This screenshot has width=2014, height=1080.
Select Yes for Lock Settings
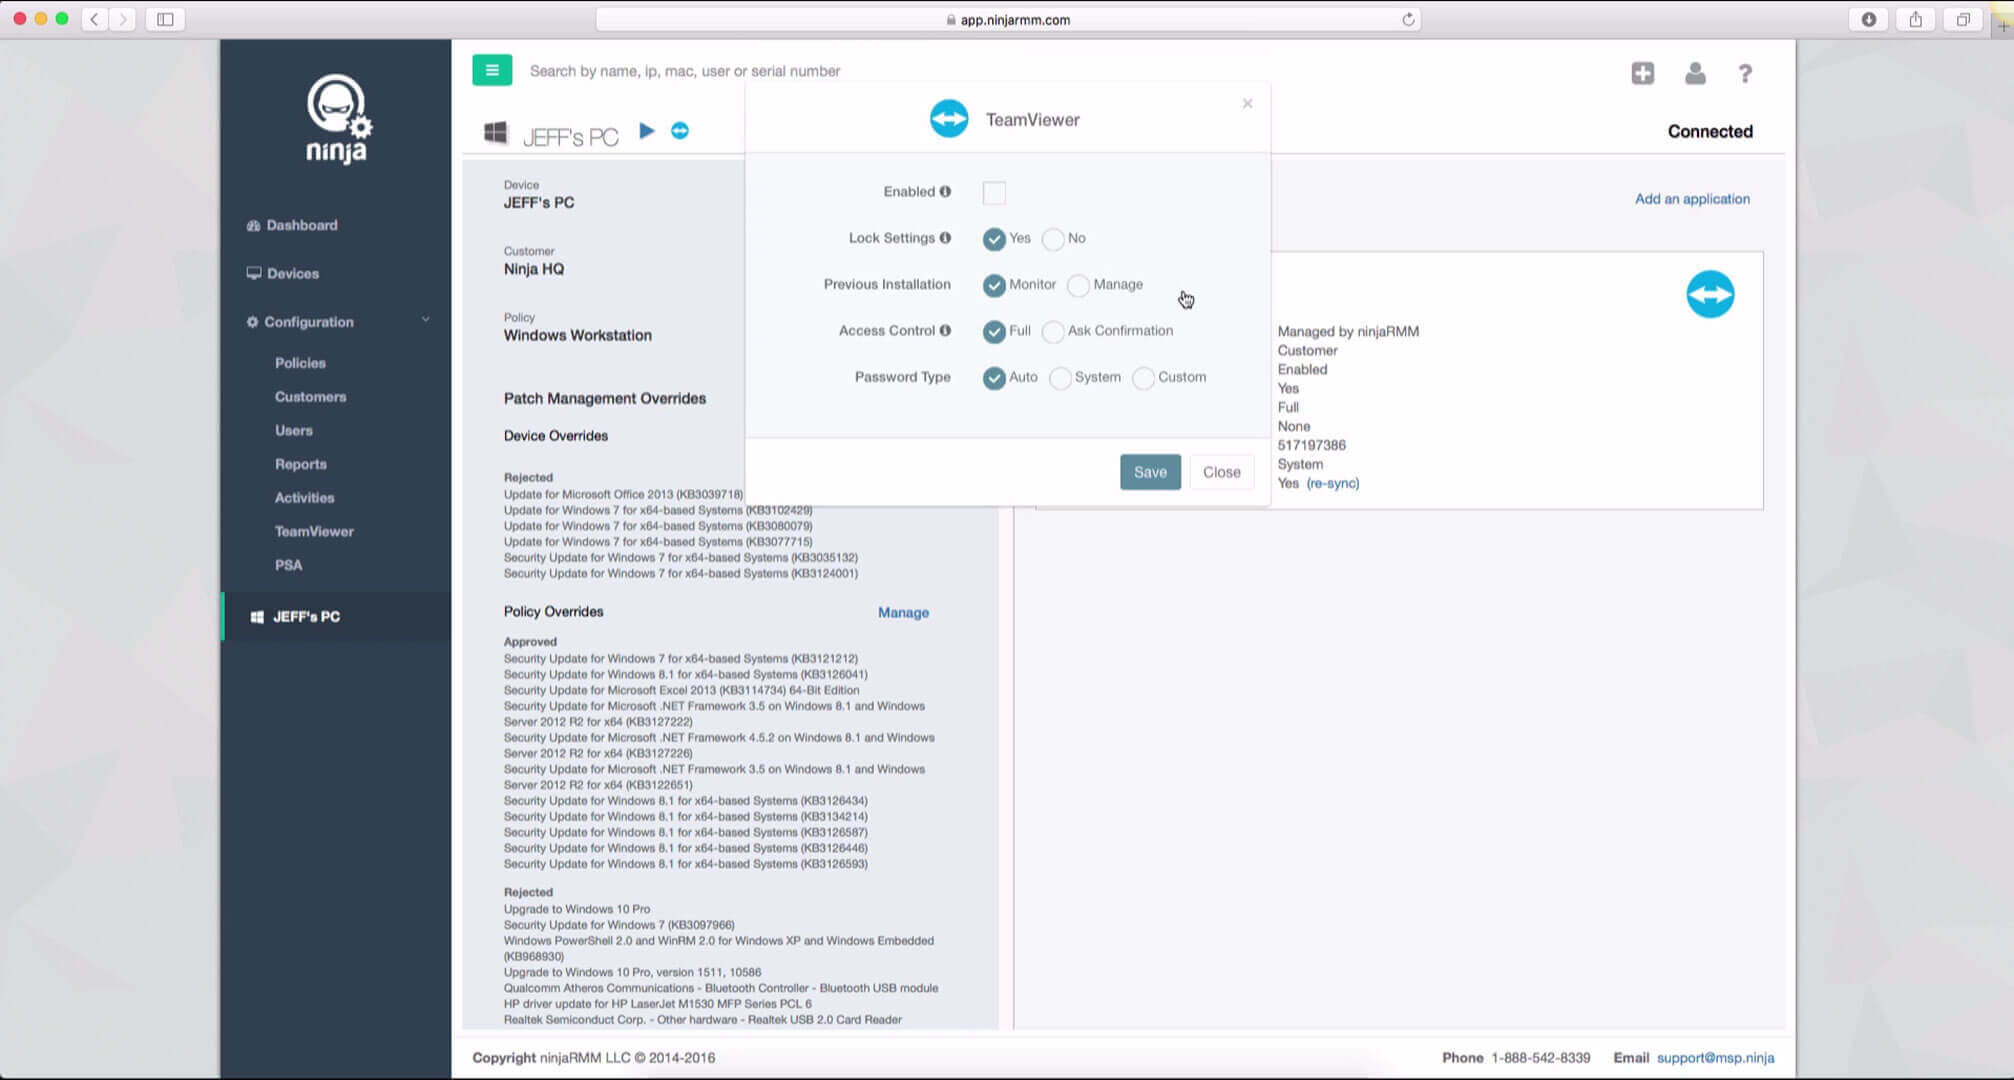point(994,239)
